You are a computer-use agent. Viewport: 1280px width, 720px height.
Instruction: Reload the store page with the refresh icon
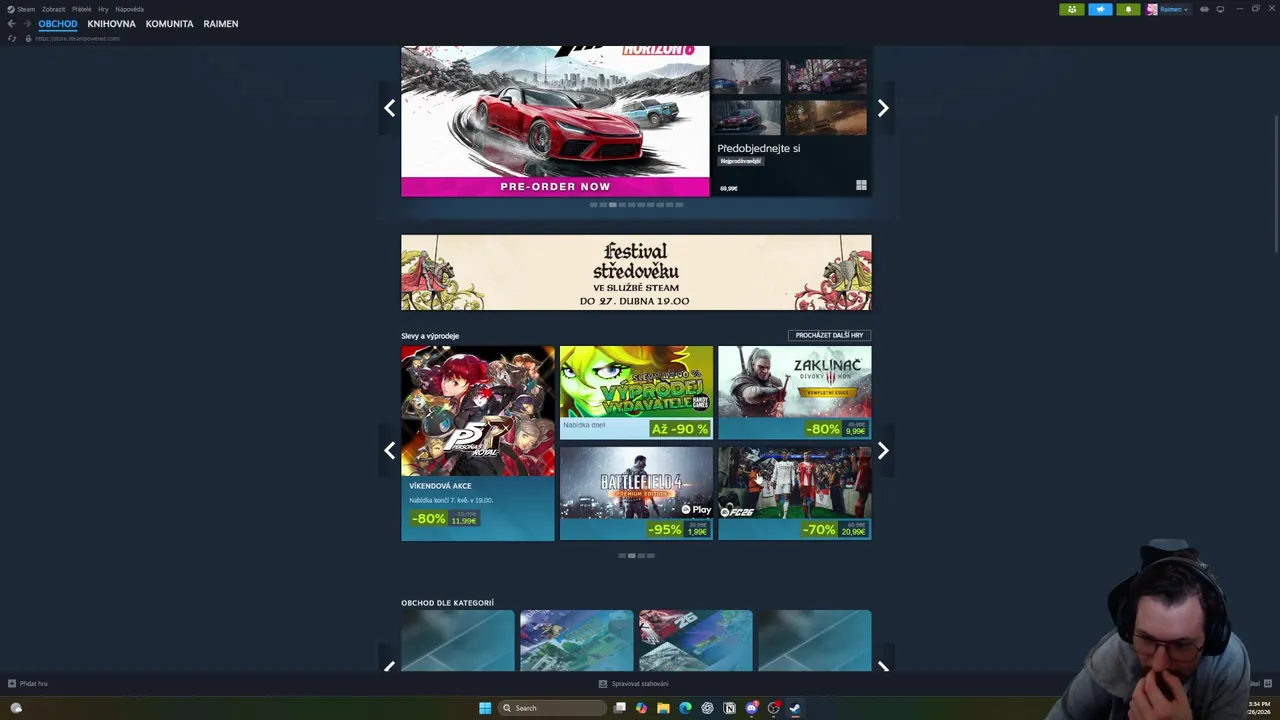click(12, 38)
